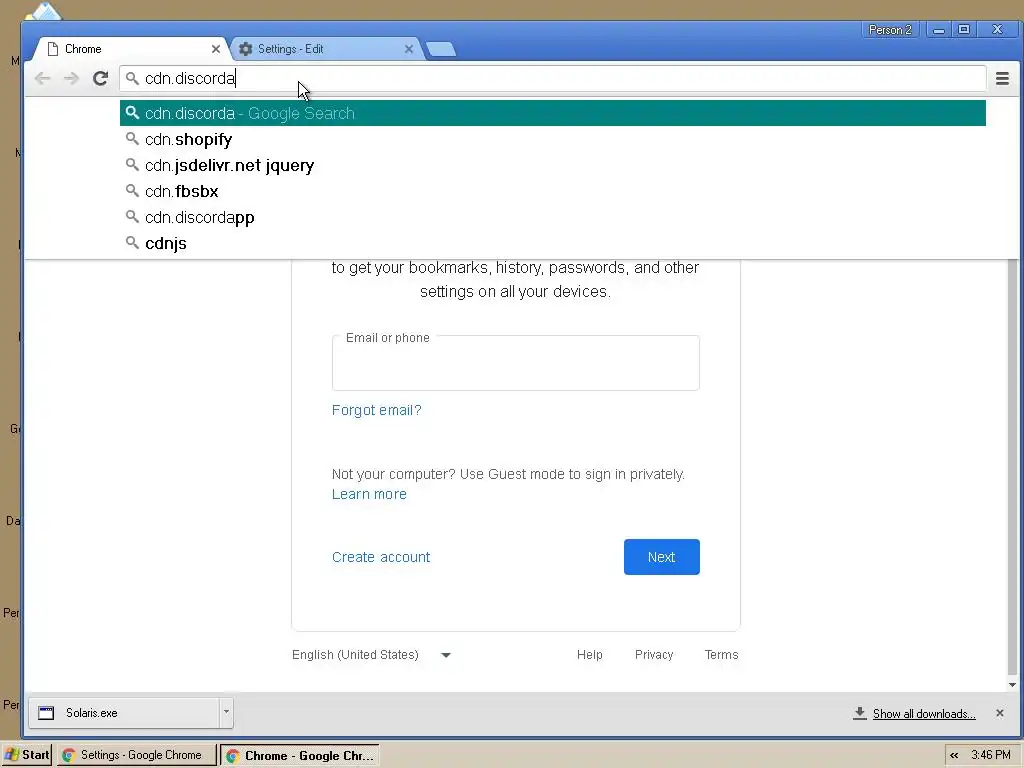
Task: Click the forward navigation arrow
Action: (71, 78)
